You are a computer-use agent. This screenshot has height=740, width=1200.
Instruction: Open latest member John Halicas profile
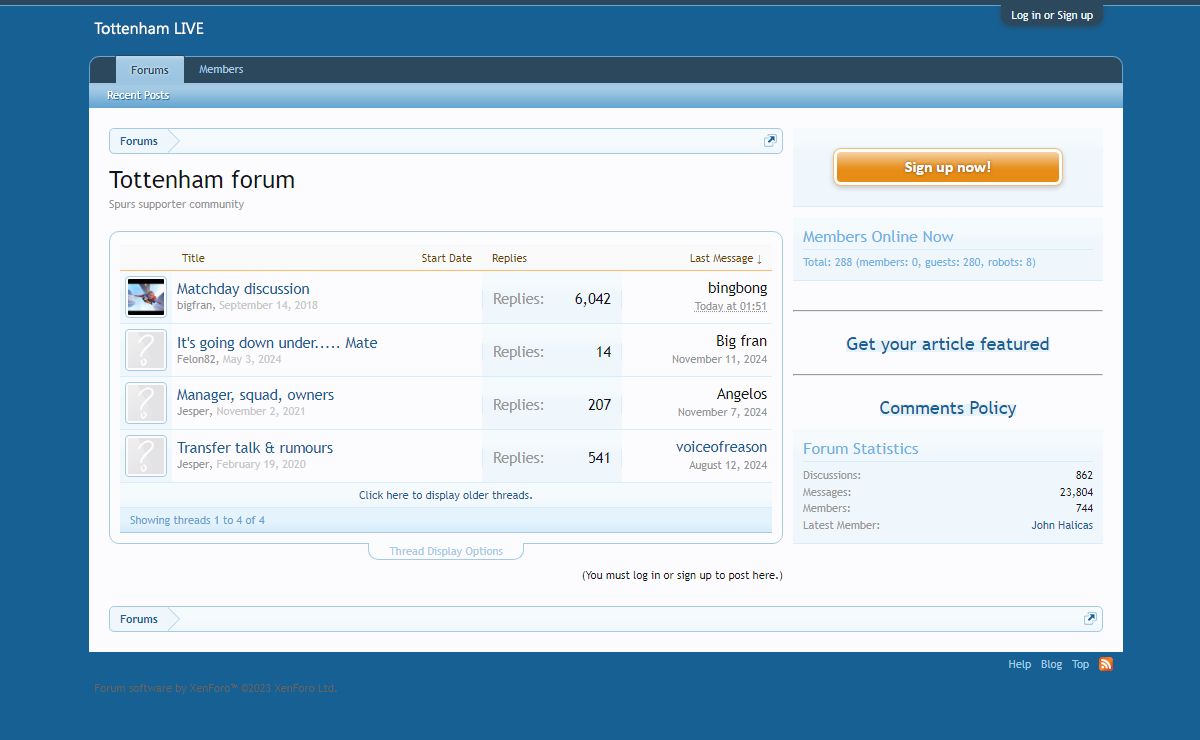pyautogui.click(x=1062, y=525)
